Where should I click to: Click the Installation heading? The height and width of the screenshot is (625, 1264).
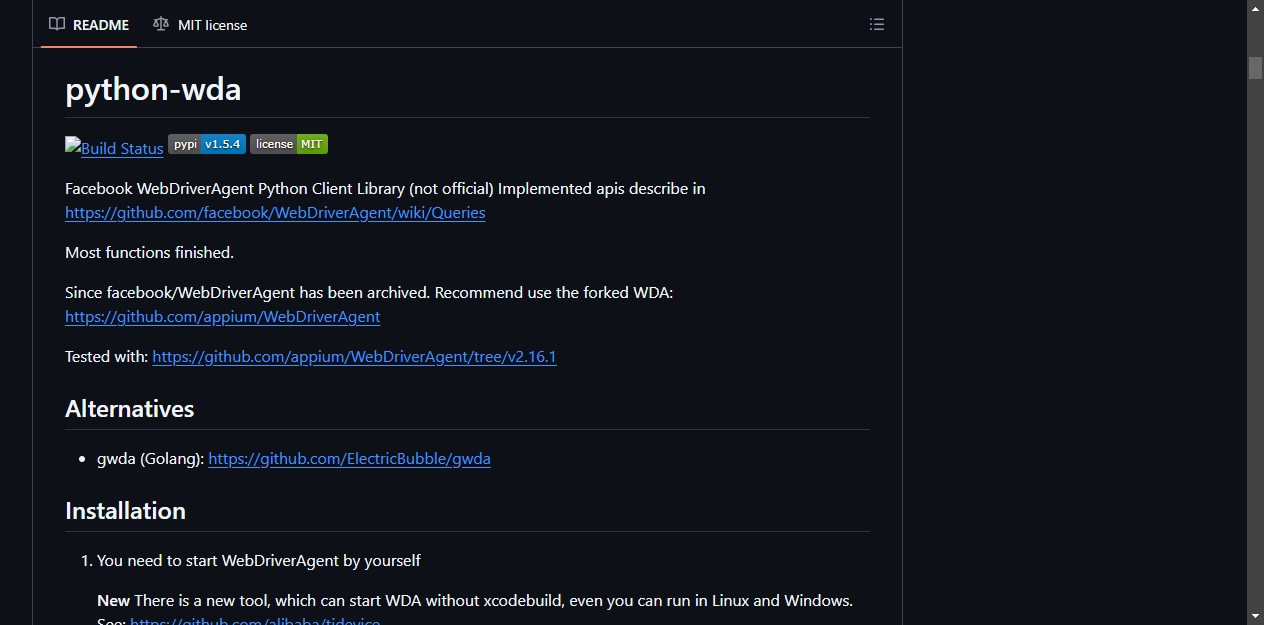125,511
